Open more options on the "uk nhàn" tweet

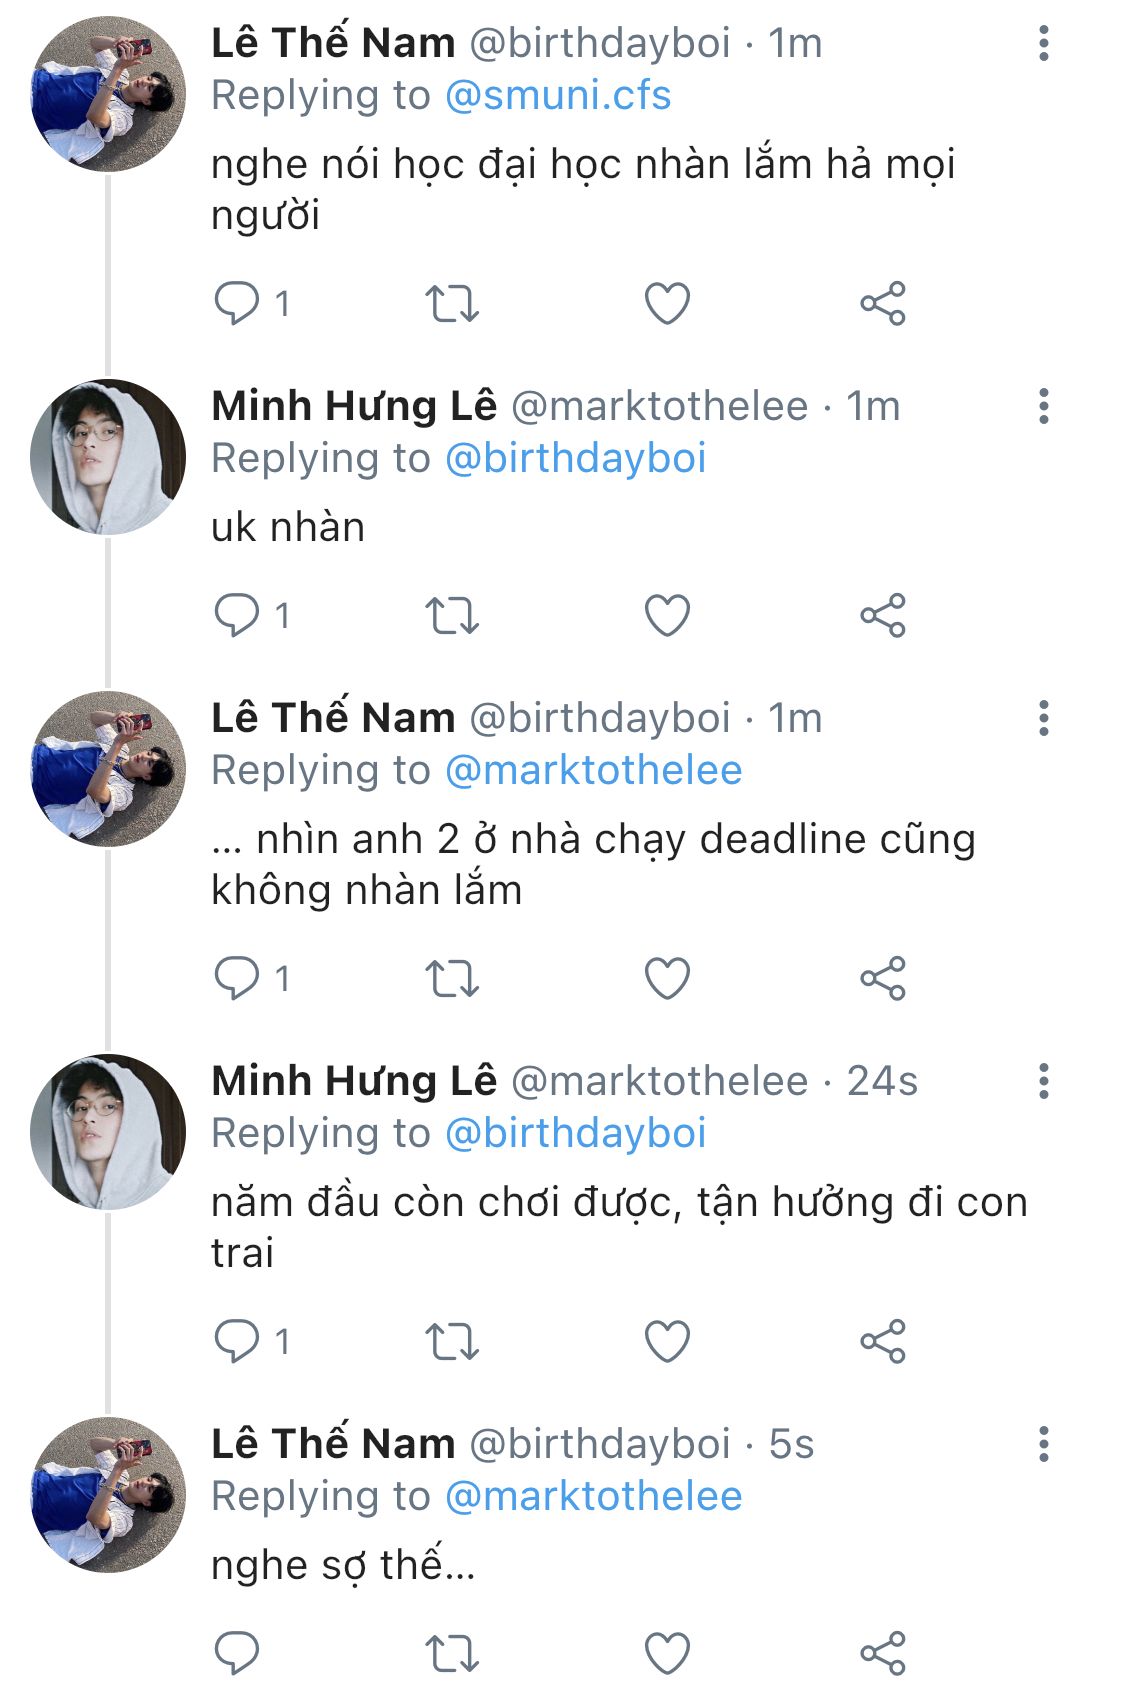pos(1044,406)
